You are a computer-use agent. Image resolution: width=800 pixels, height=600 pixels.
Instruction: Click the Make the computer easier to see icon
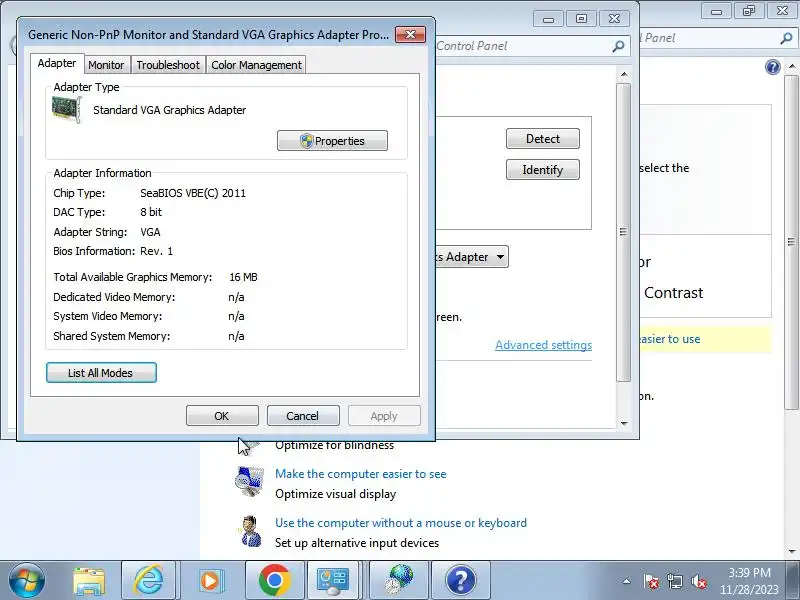[x=249, y=481]
